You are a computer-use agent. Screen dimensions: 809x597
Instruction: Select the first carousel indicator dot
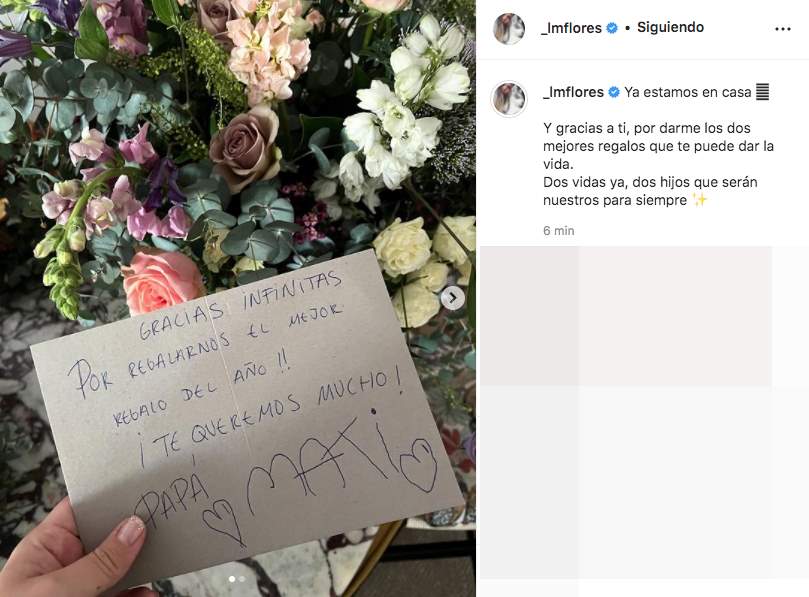[232, 579]
